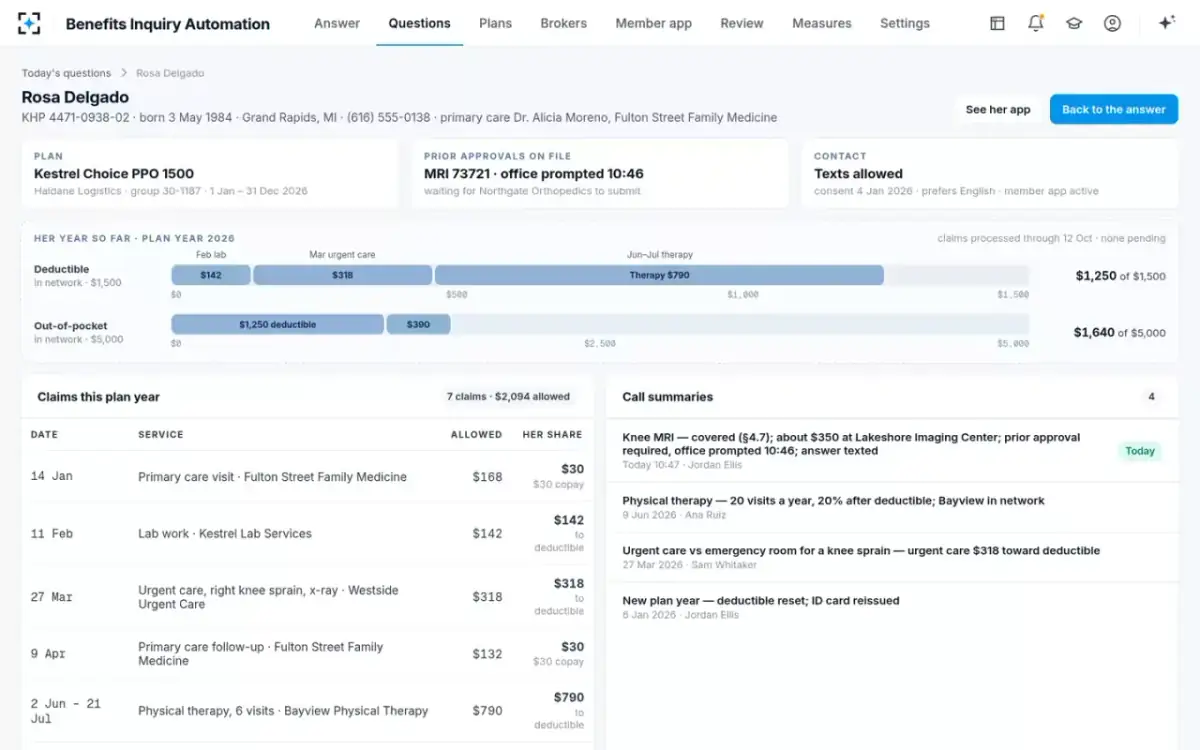Select the $142 deductible bar segment
The image size is (1200, 750).
(211, 275)
